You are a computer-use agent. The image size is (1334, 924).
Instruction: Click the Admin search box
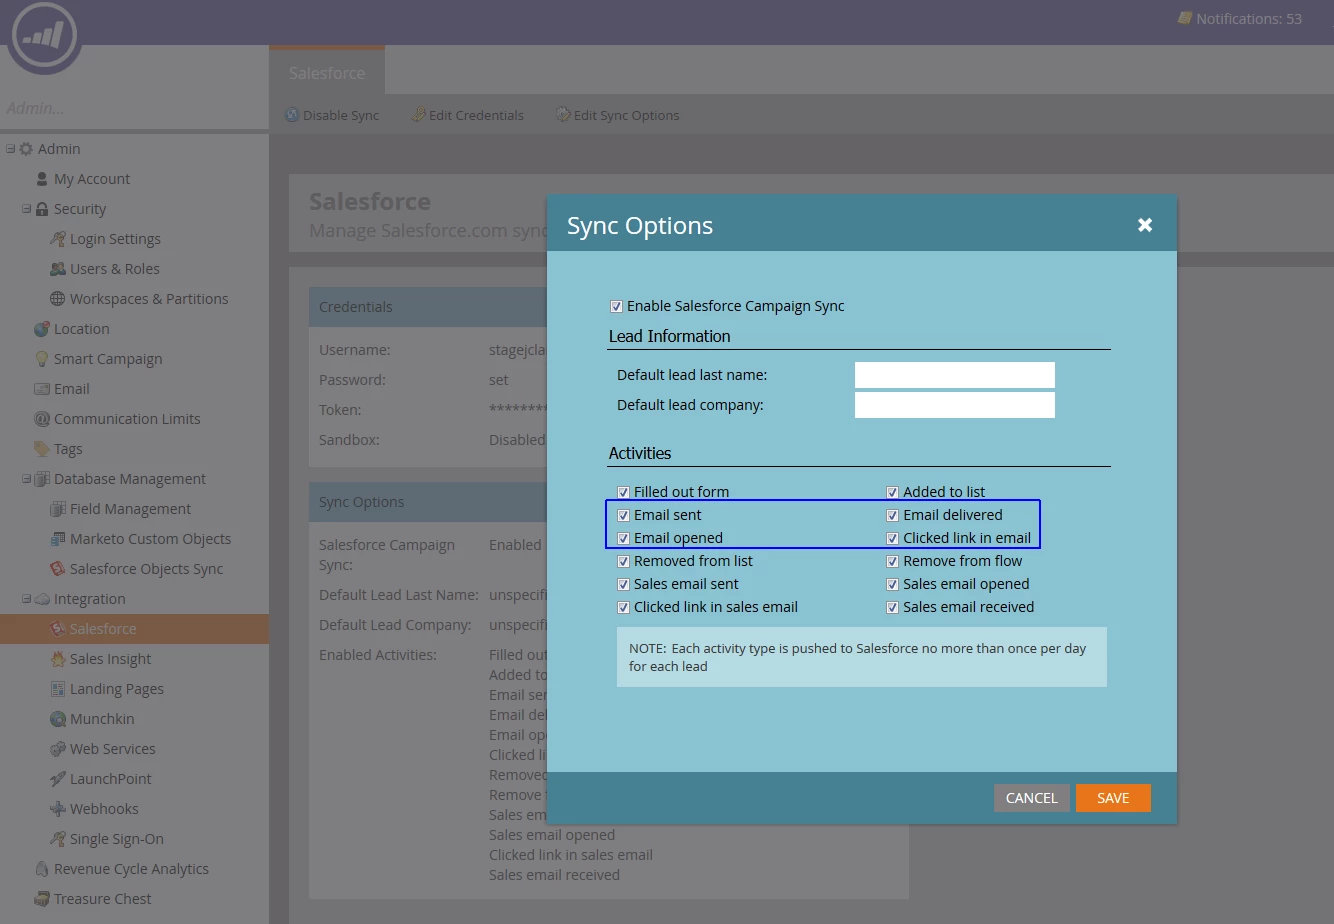click(134, 108)
